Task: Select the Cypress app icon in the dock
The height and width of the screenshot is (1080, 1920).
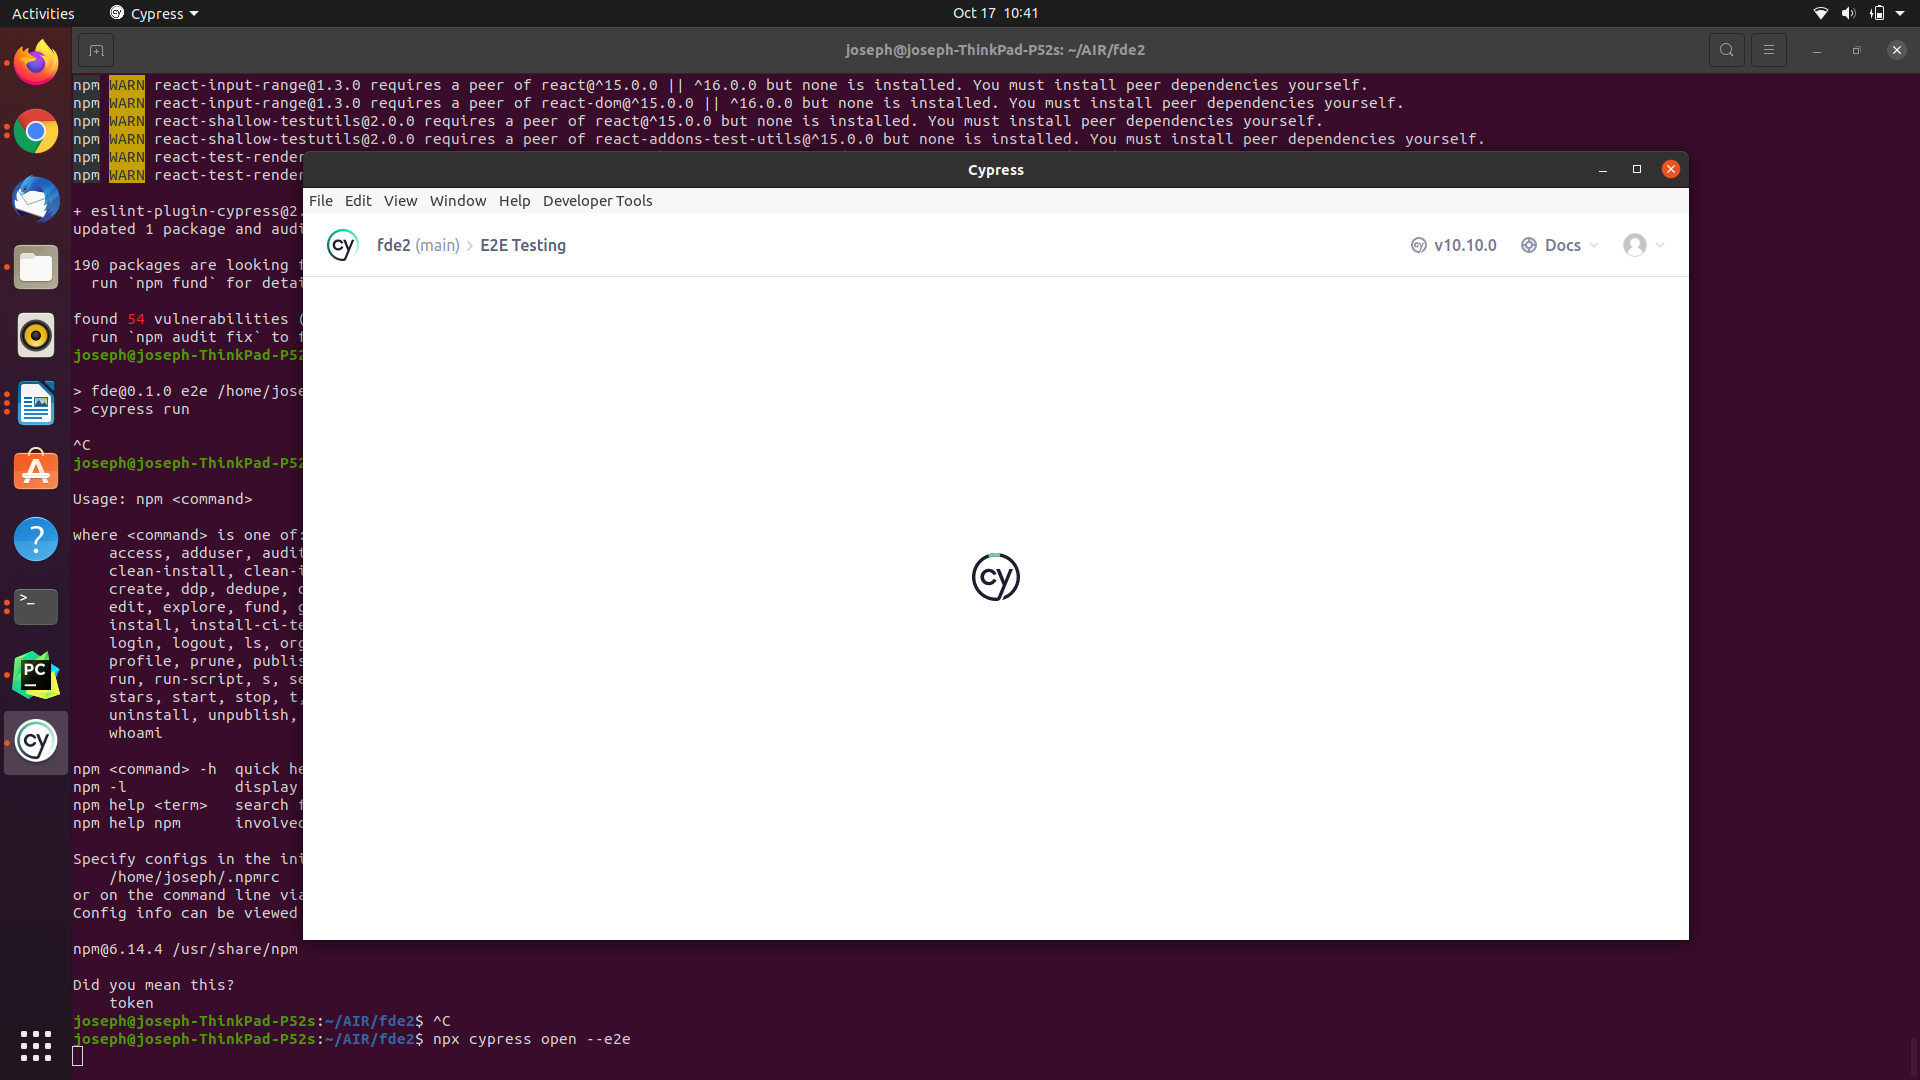Action: 36,743
